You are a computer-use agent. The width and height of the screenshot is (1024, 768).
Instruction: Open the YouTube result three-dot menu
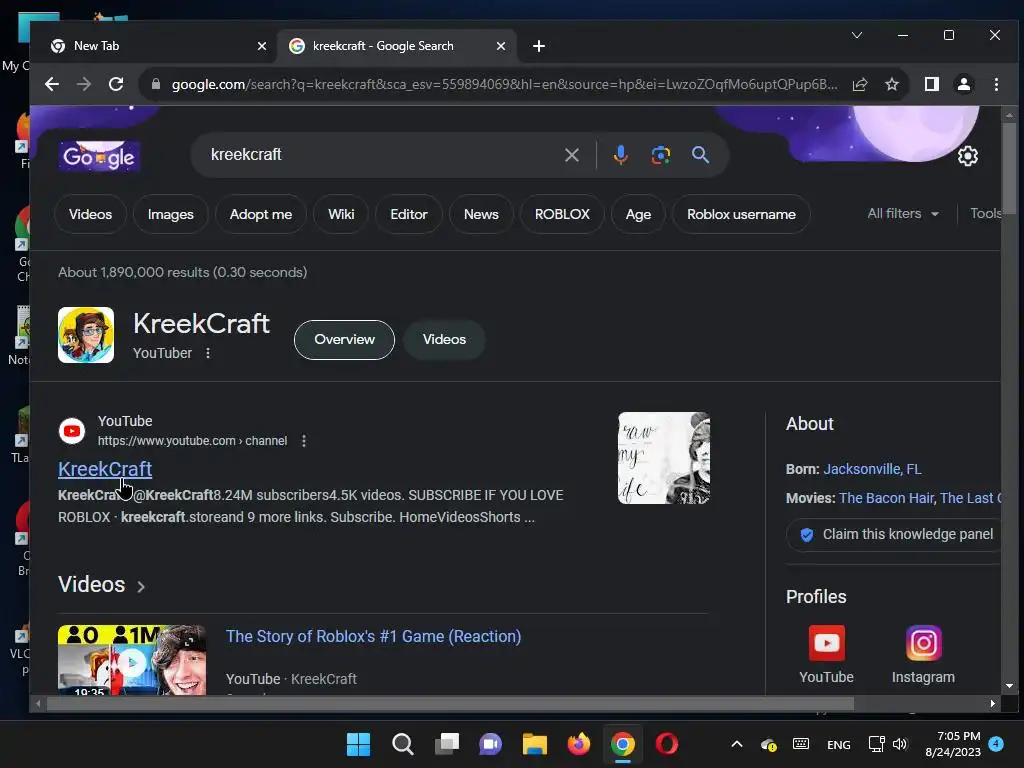tap(304, 441)
